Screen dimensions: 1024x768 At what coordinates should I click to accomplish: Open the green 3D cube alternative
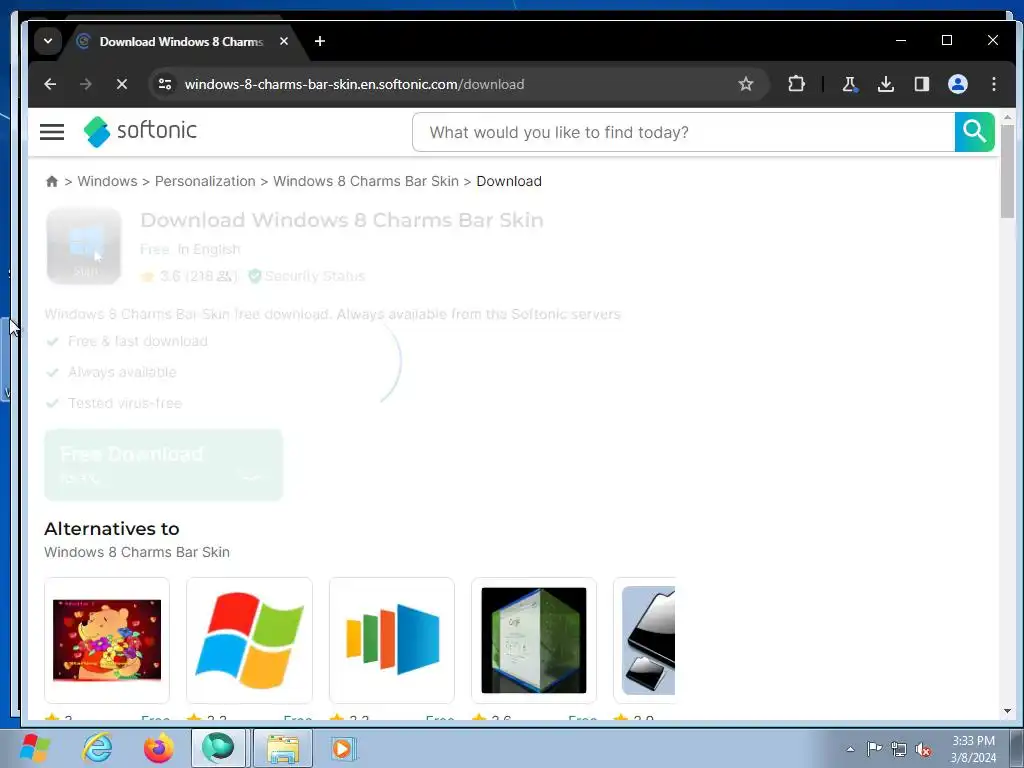click(534, 640)
